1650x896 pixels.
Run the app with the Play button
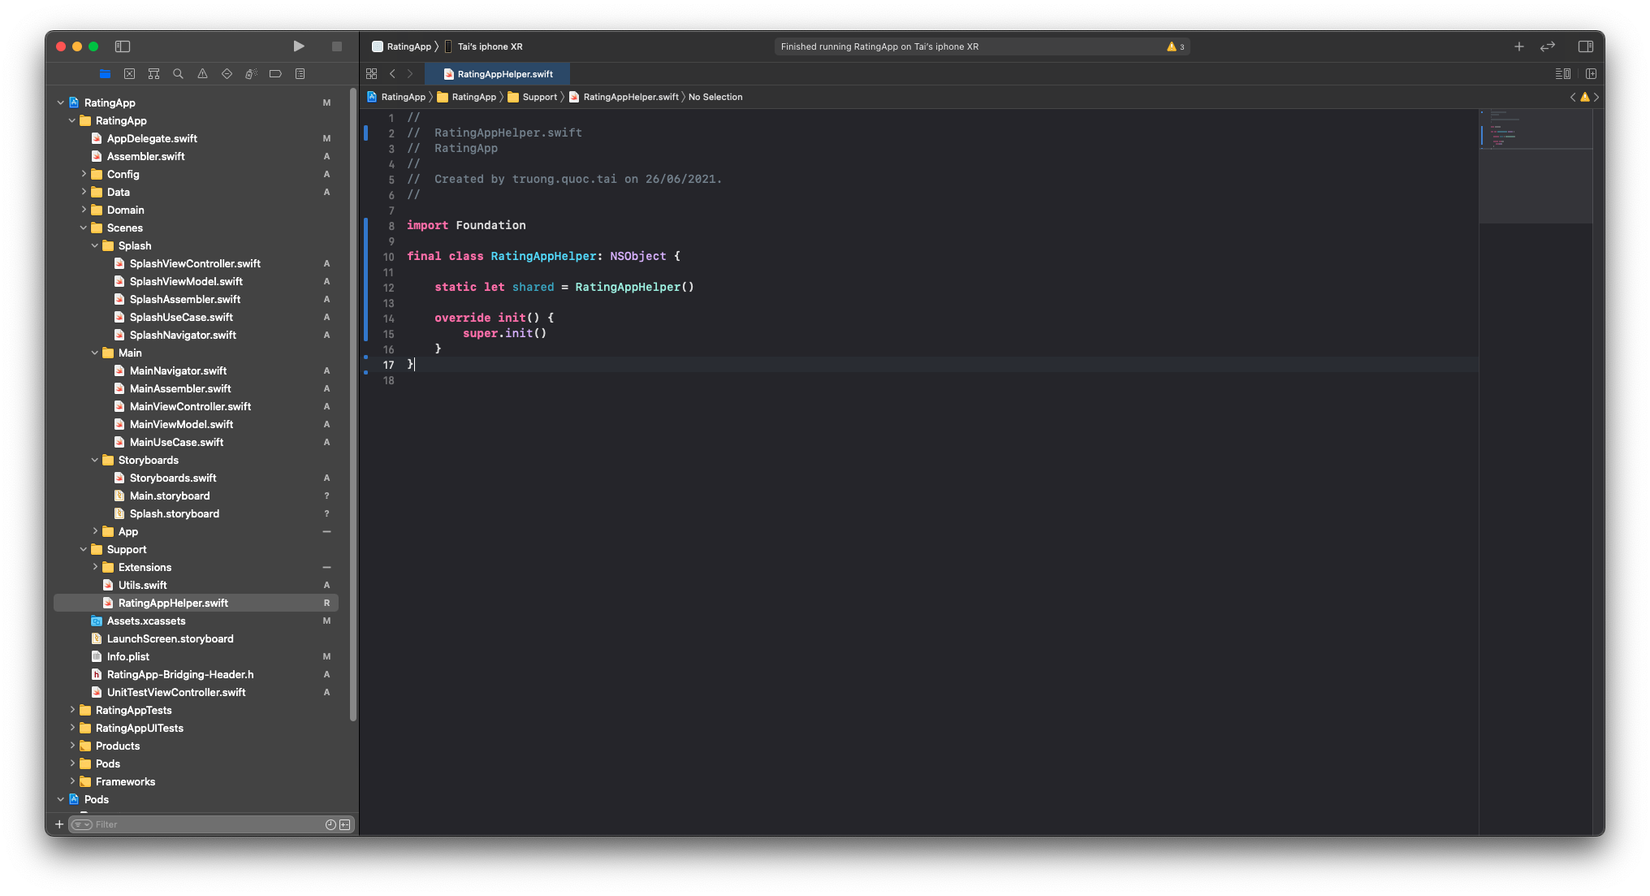coord(298,46)
